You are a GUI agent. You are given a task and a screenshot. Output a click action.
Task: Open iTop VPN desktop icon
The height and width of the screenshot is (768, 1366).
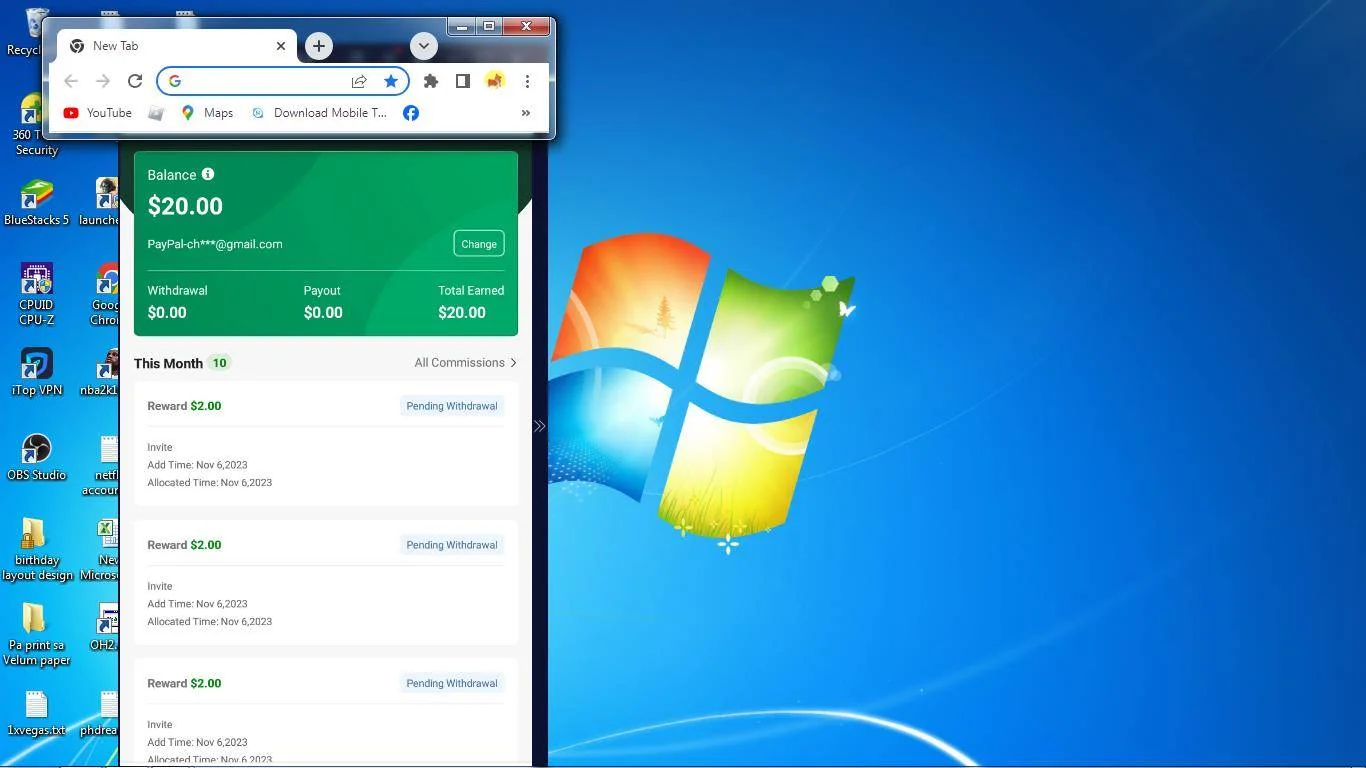[x=37, y=372]
